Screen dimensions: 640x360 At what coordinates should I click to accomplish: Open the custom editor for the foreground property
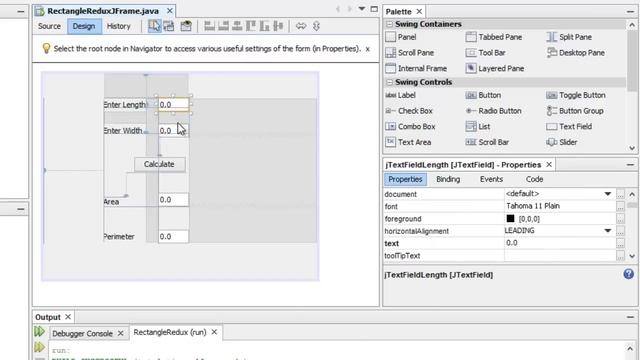point(620,219)
